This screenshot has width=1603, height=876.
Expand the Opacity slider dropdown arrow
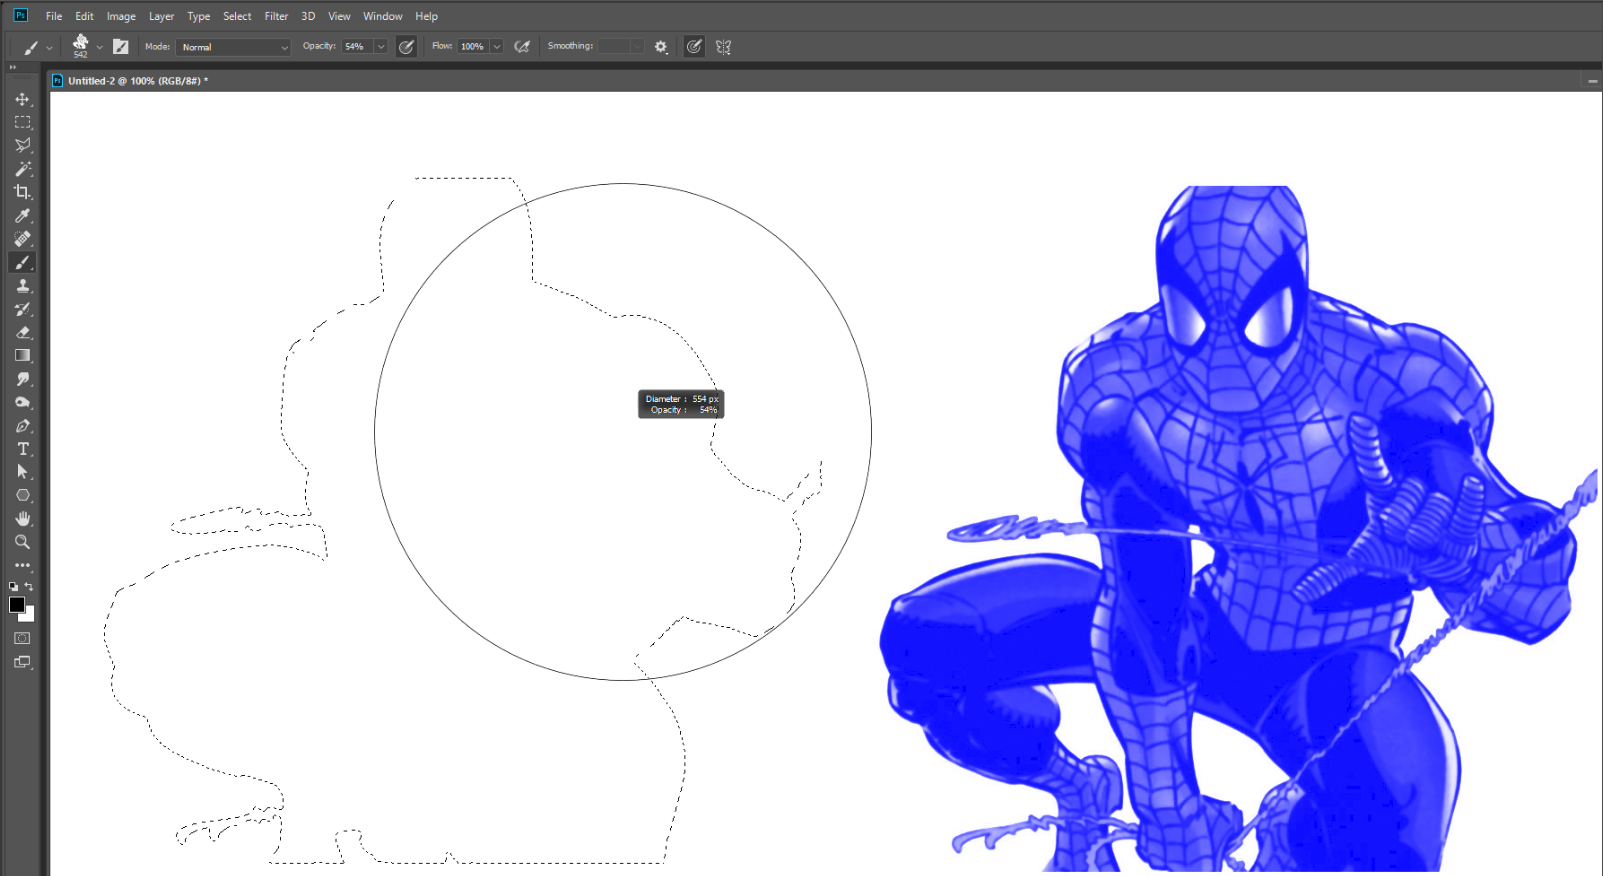click(381, 47)
